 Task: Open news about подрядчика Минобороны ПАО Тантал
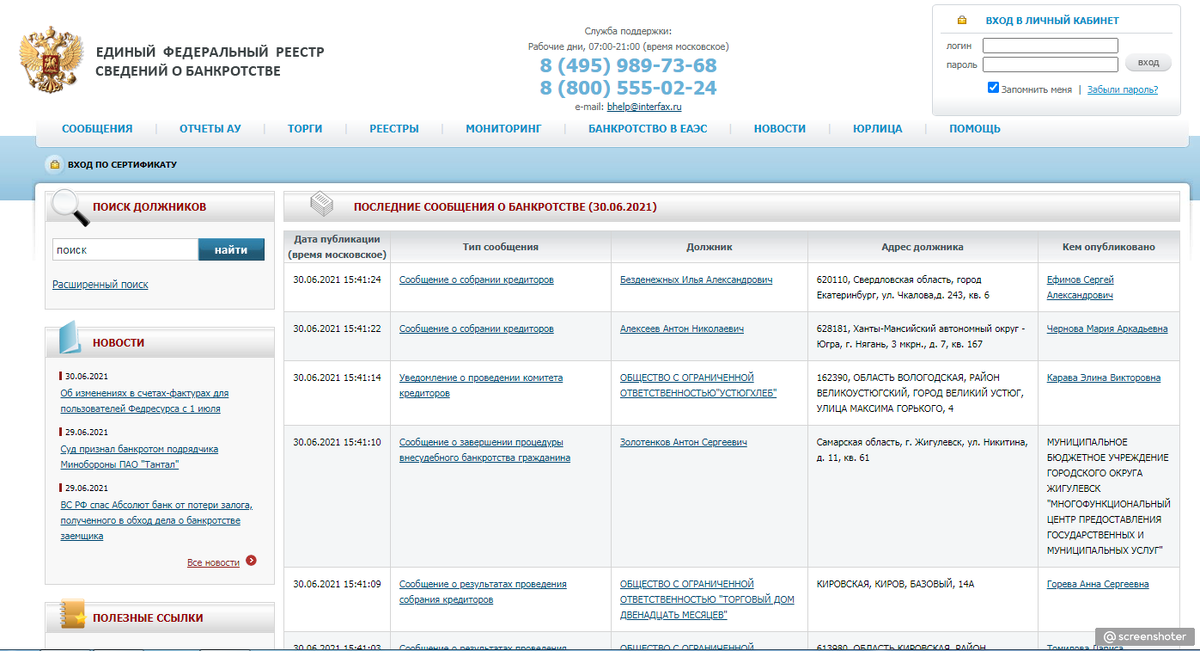click(x=139, y=456)
